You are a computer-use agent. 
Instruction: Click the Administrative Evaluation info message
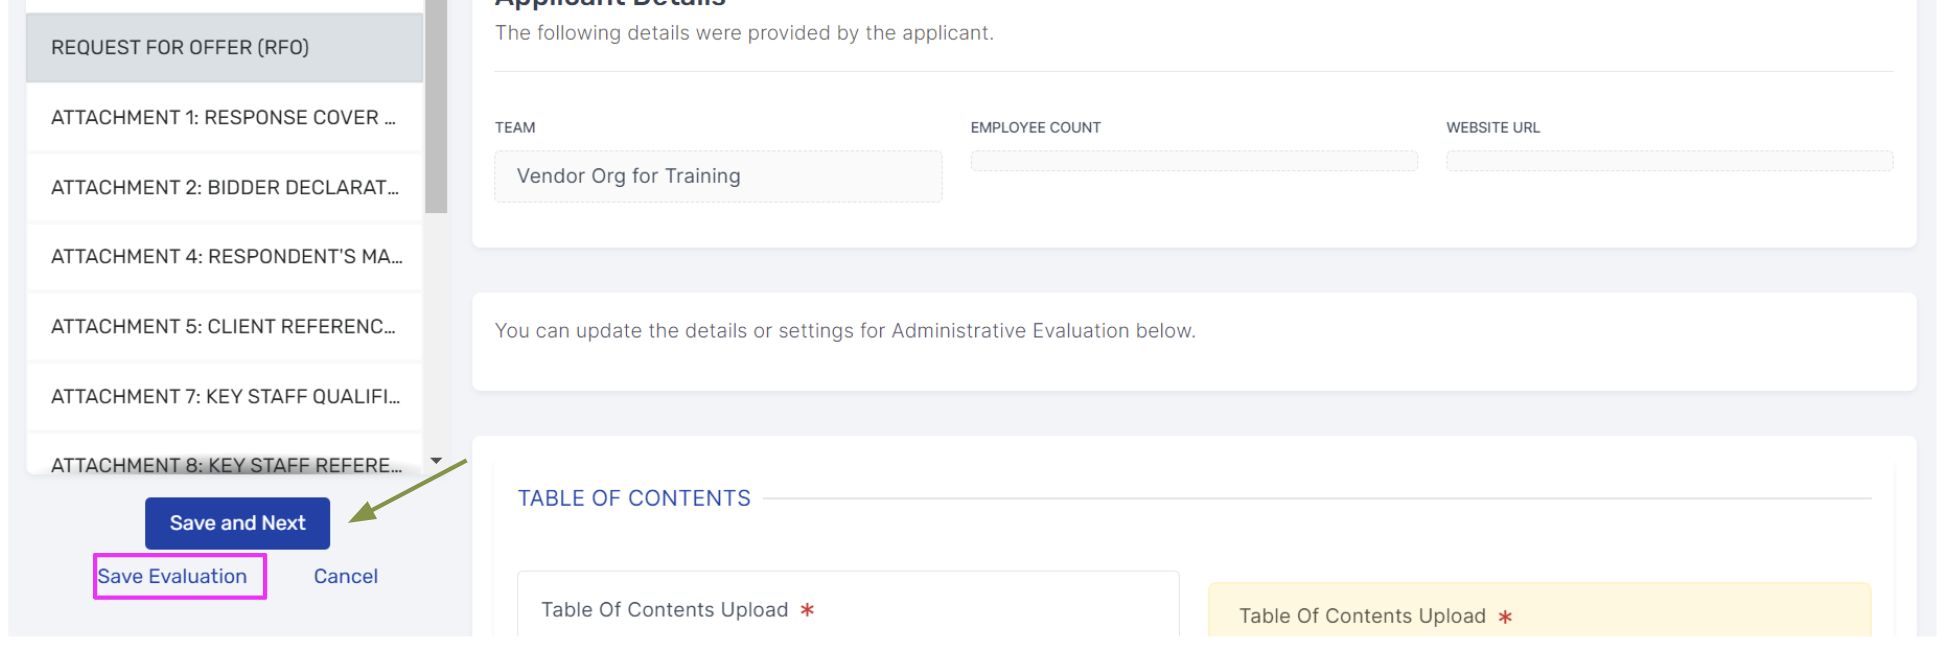click(845, 331)
